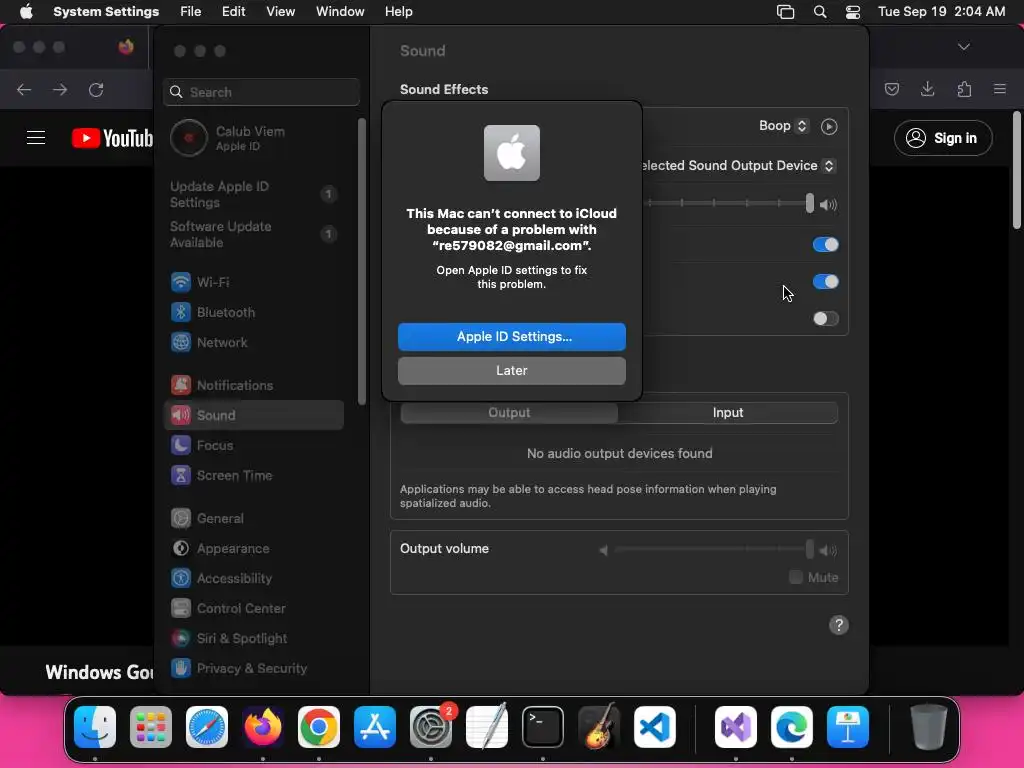Select the Sound speaker icon in sidebar
Viewport: 1024px width, 768px height.
[181, 415]
